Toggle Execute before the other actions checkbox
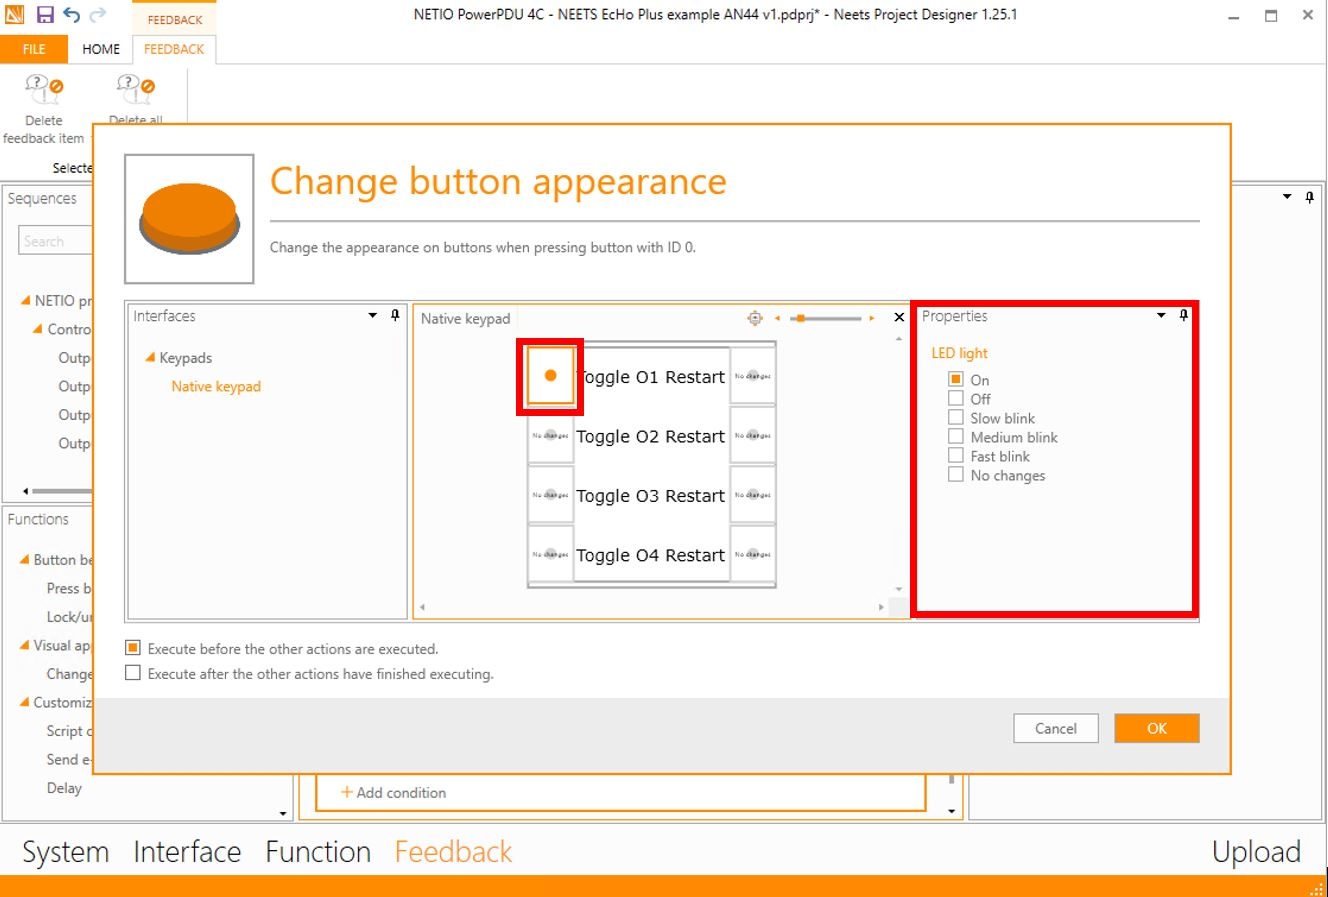1328x897 pixels. pyautogui.click(x=133, y=648)
